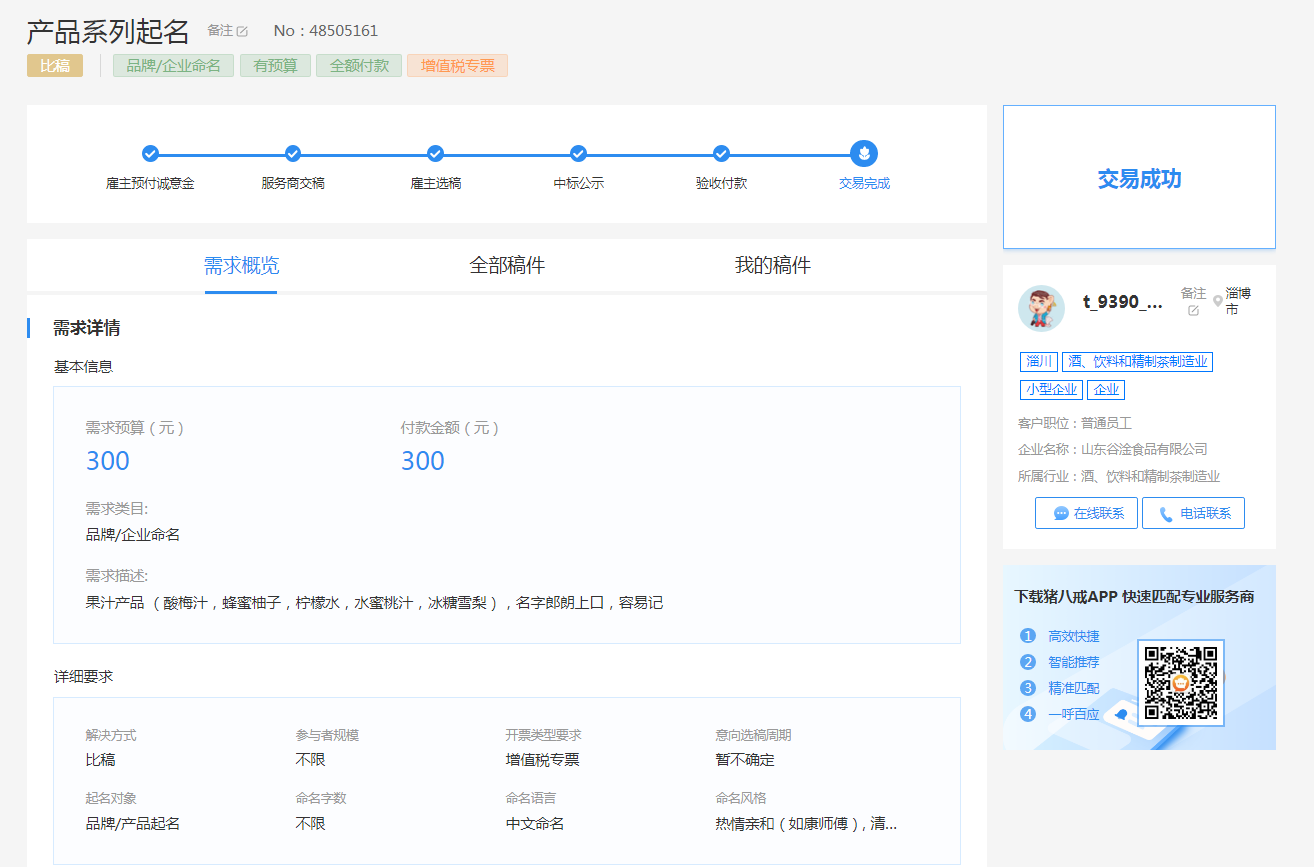Click the 所属行业 line in customer card
1314x867 pixels.
tap(1119, 477)
